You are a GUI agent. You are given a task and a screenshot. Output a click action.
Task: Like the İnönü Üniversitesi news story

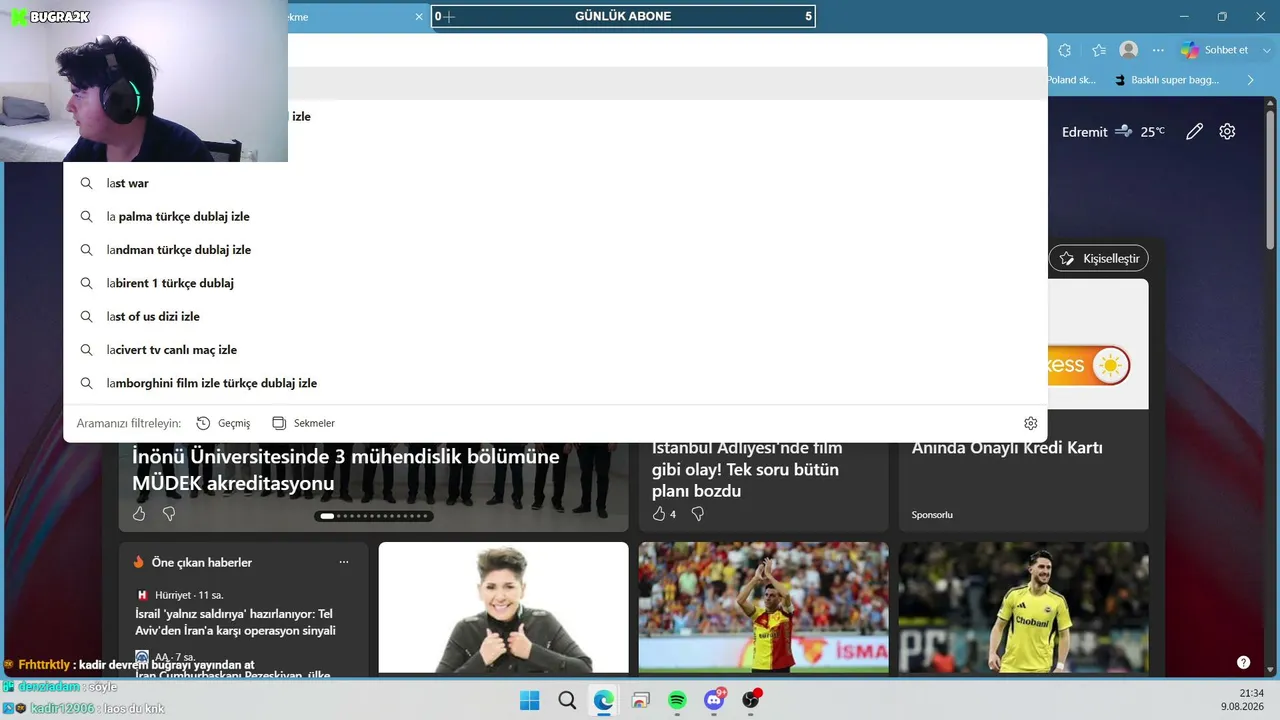point(139,514)
